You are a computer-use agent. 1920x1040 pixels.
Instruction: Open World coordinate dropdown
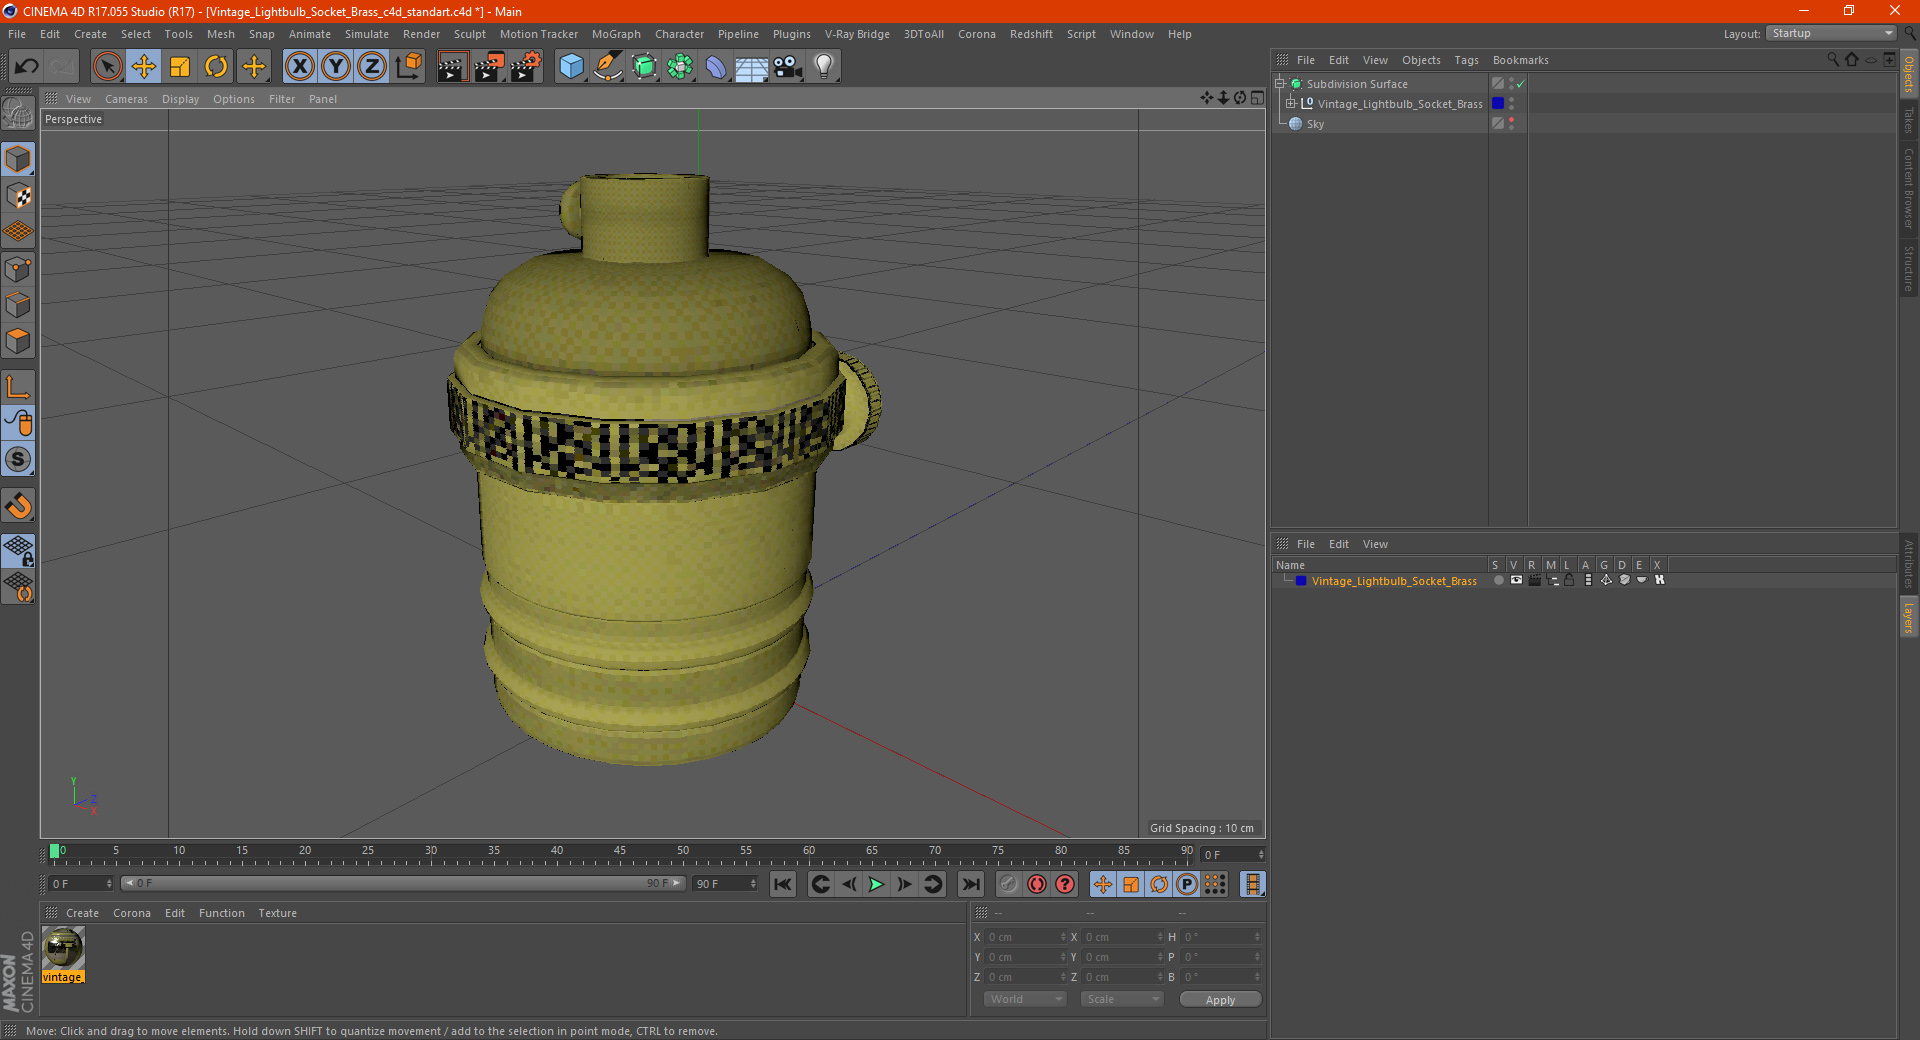1025,999
